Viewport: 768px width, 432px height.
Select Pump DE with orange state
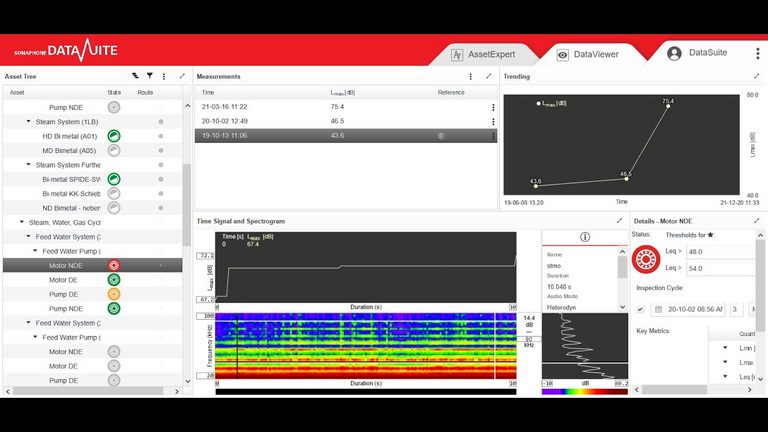[x=64, y=294]
